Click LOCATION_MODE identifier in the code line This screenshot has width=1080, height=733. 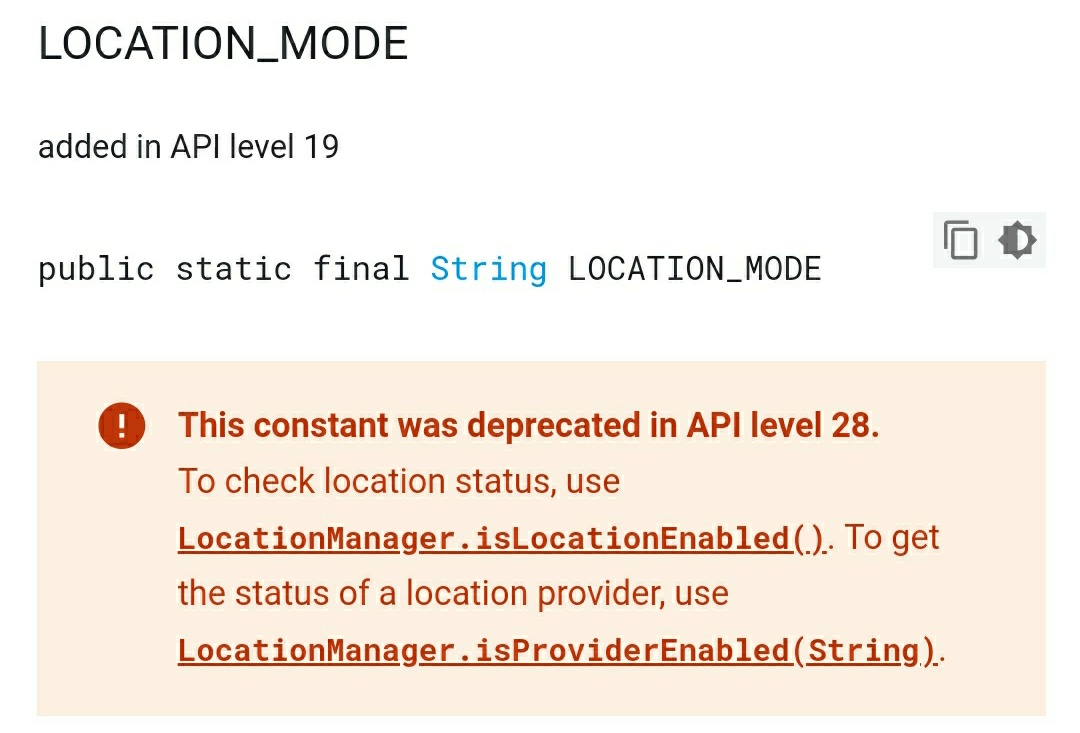point(694,269)
